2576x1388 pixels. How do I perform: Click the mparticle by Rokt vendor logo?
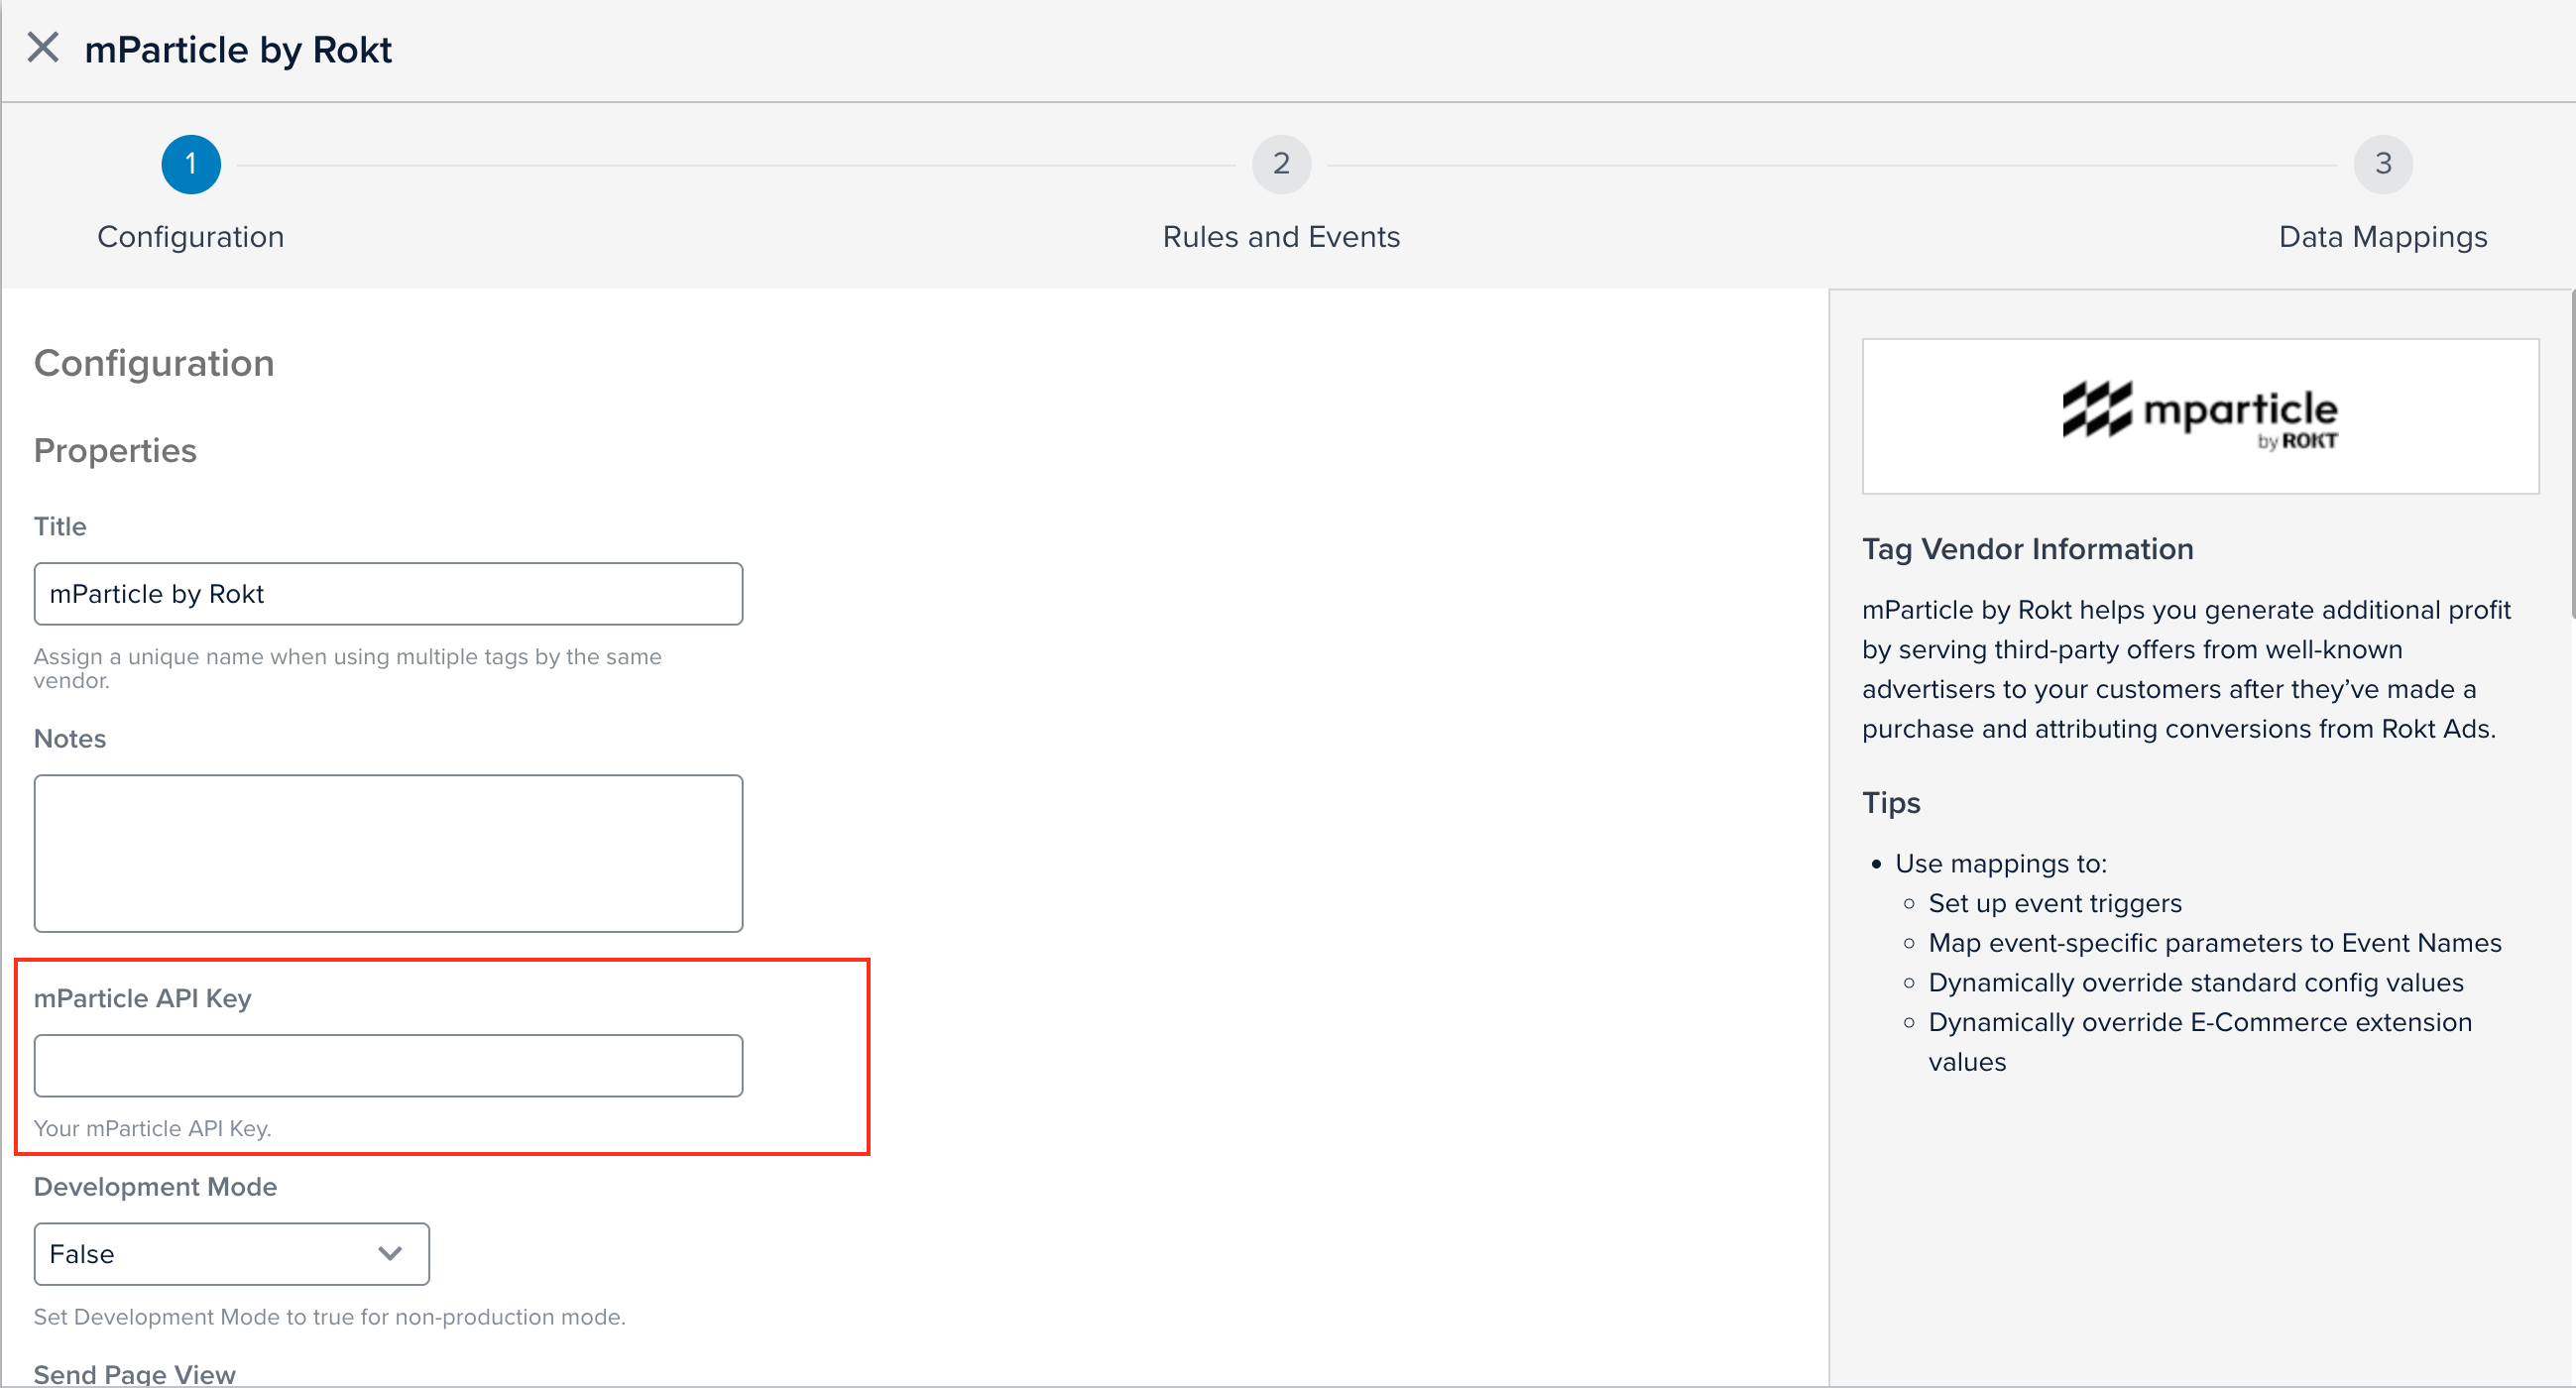pos(2199,415)
